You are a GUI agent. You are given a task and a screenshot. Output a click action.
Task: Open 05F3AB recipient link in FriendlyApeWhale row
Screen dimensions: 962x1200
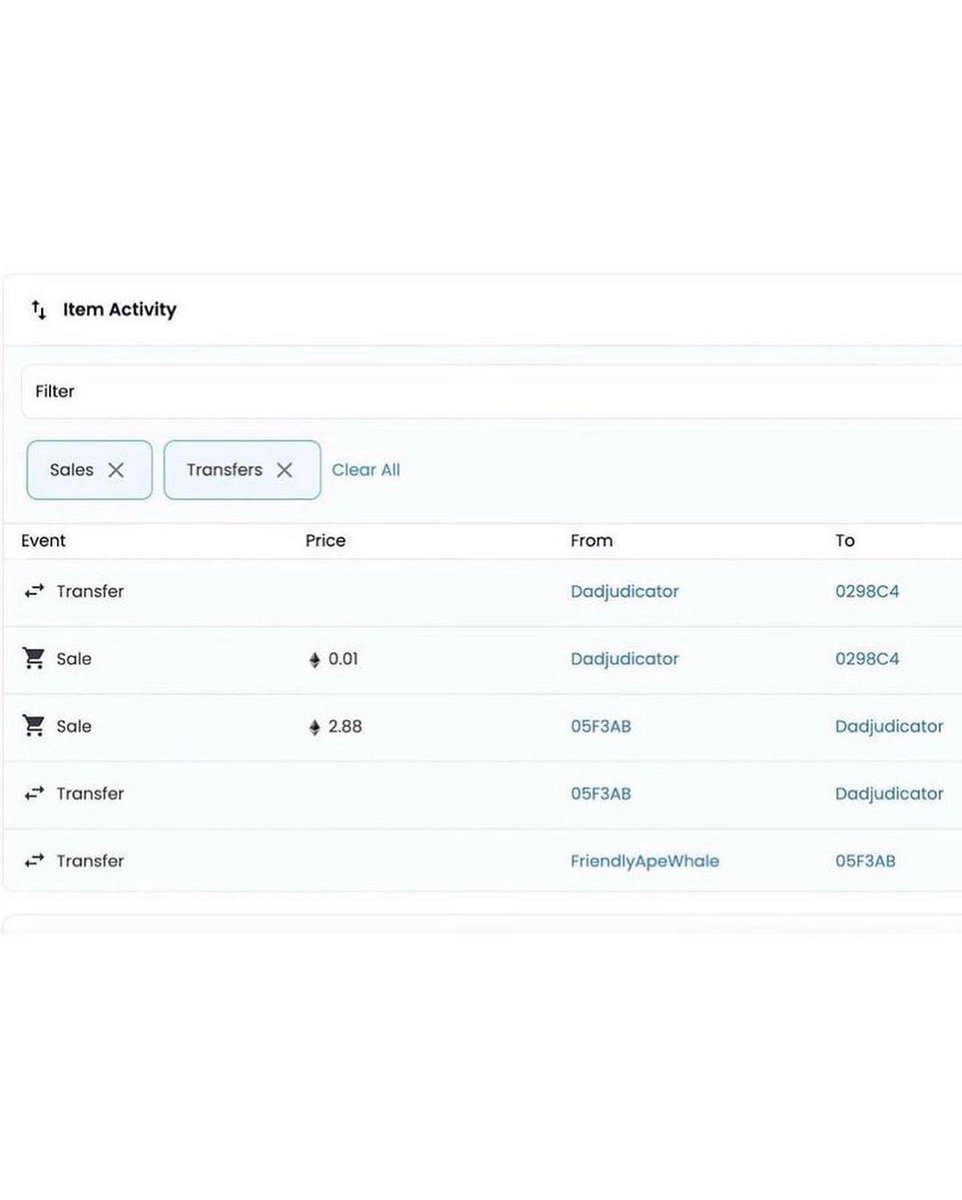(866, 860)
